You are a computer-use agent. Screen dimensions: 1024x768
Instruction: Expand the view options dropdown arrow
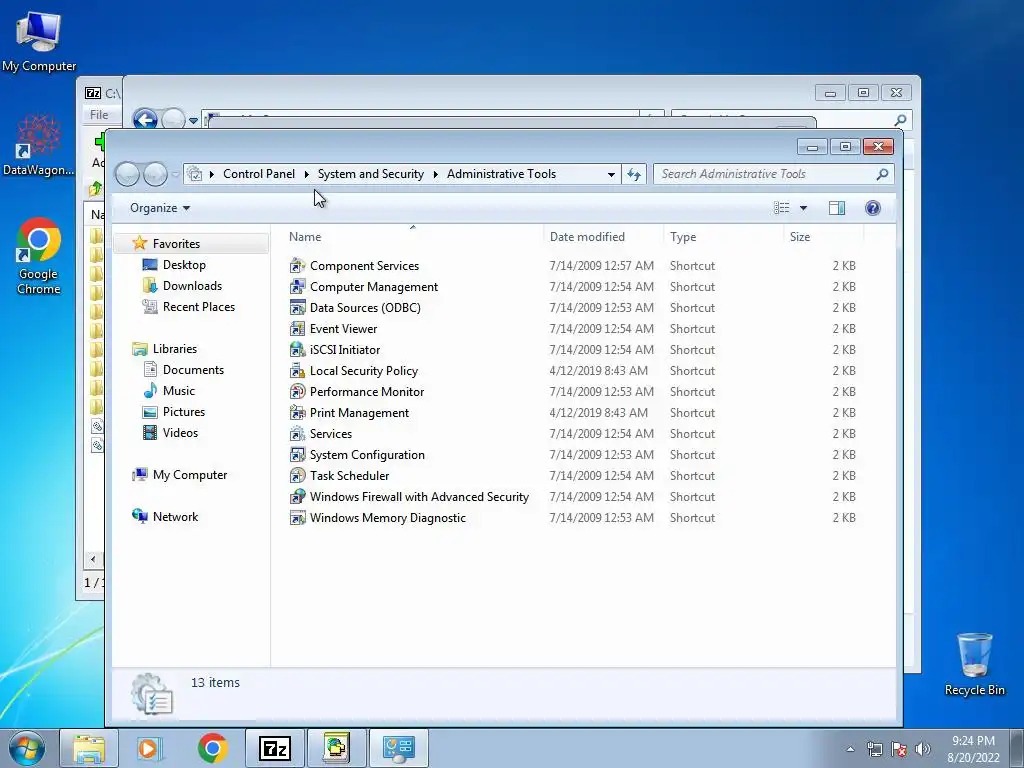(803, 208)
